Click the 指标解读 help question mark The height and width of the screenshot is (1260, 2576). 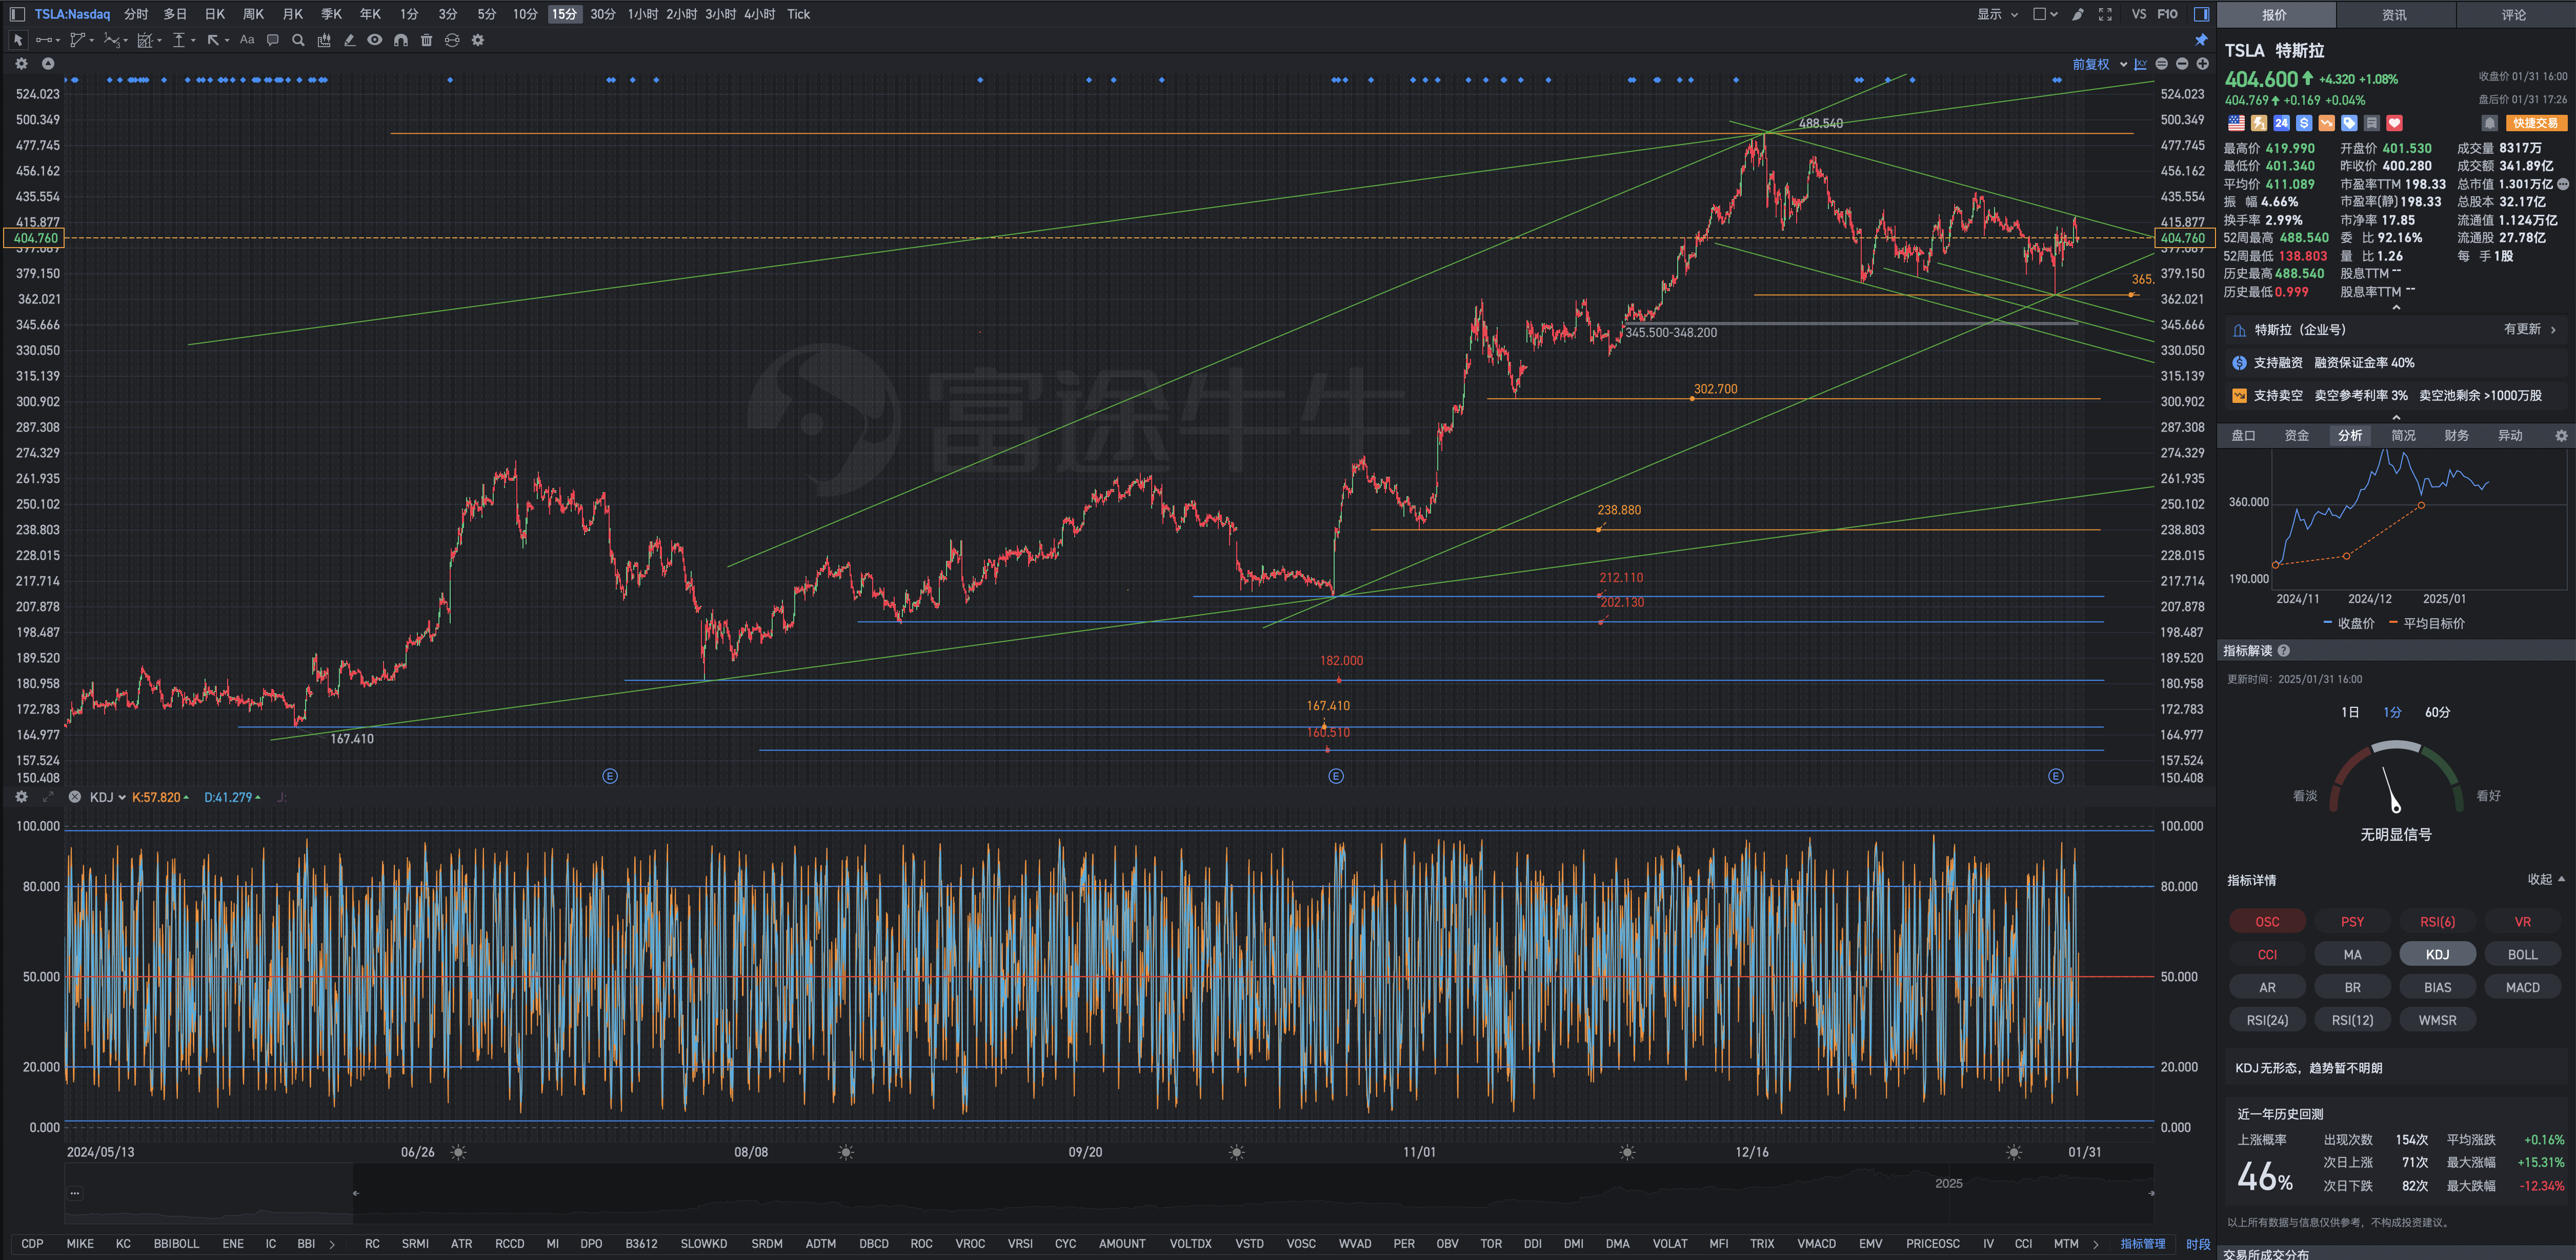[2283, 651]
